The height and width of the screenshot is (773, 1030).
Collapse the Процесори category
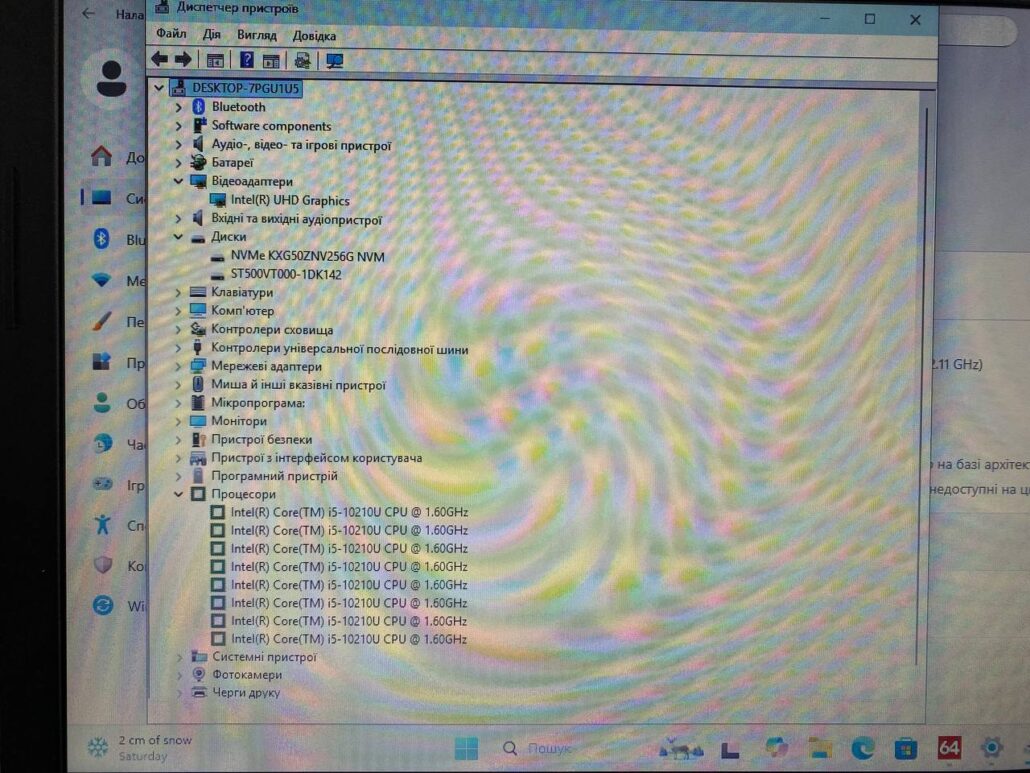(179, 494)
